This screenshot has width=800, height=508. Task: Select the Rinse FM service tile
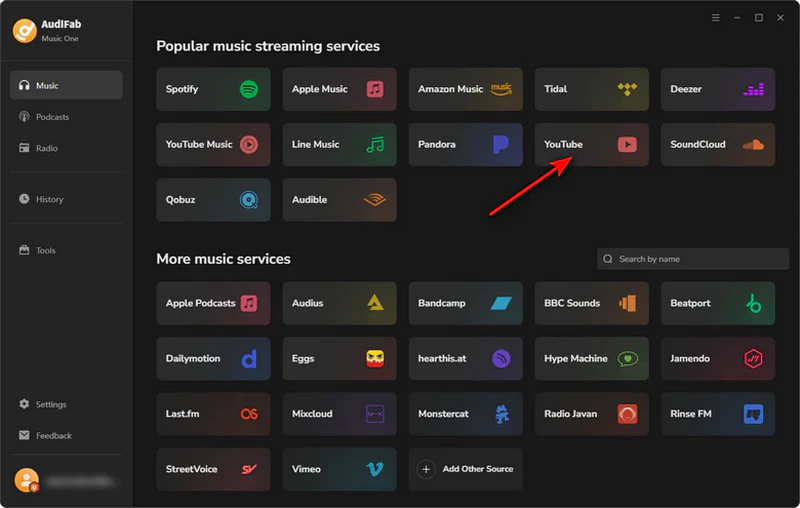pos(718,414)
